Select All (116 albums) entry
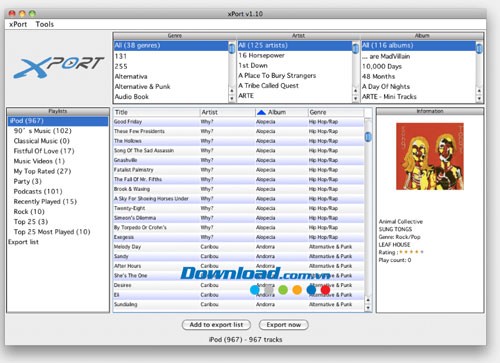The image size is (500, 363). (419, 45)
